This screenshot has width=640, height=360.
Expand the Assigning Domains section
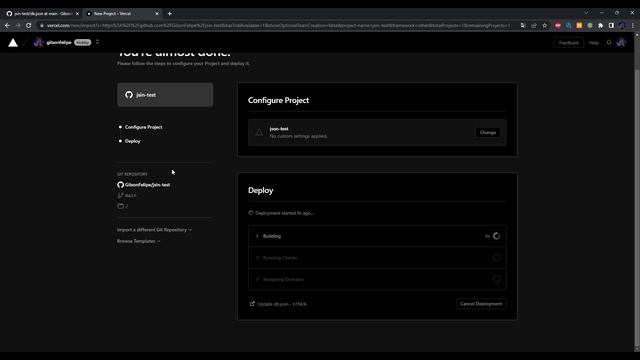coord(377,279)
